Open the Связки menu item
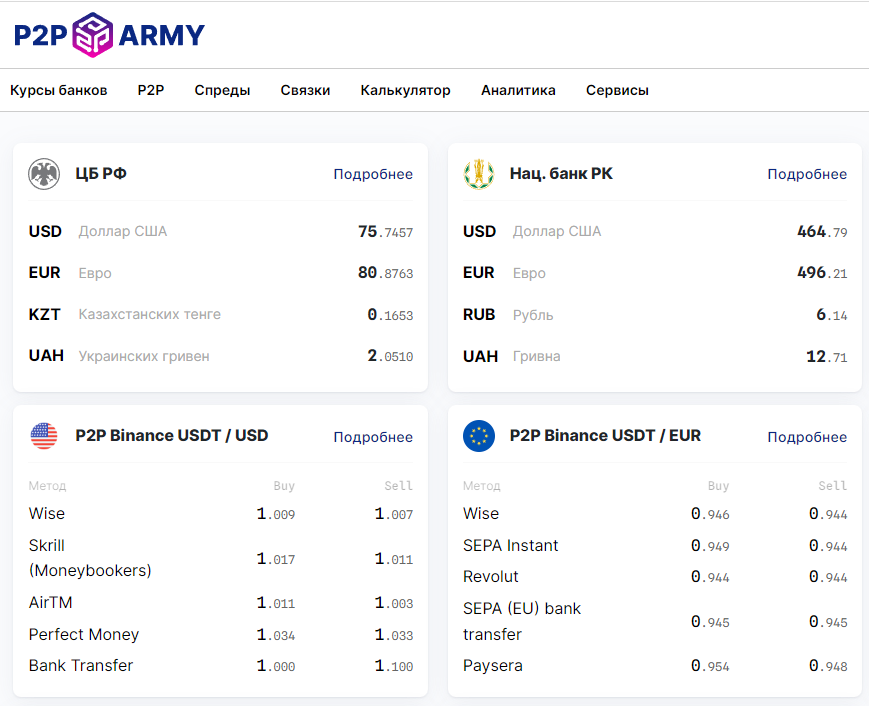The image size is (869, 706). 305,90
